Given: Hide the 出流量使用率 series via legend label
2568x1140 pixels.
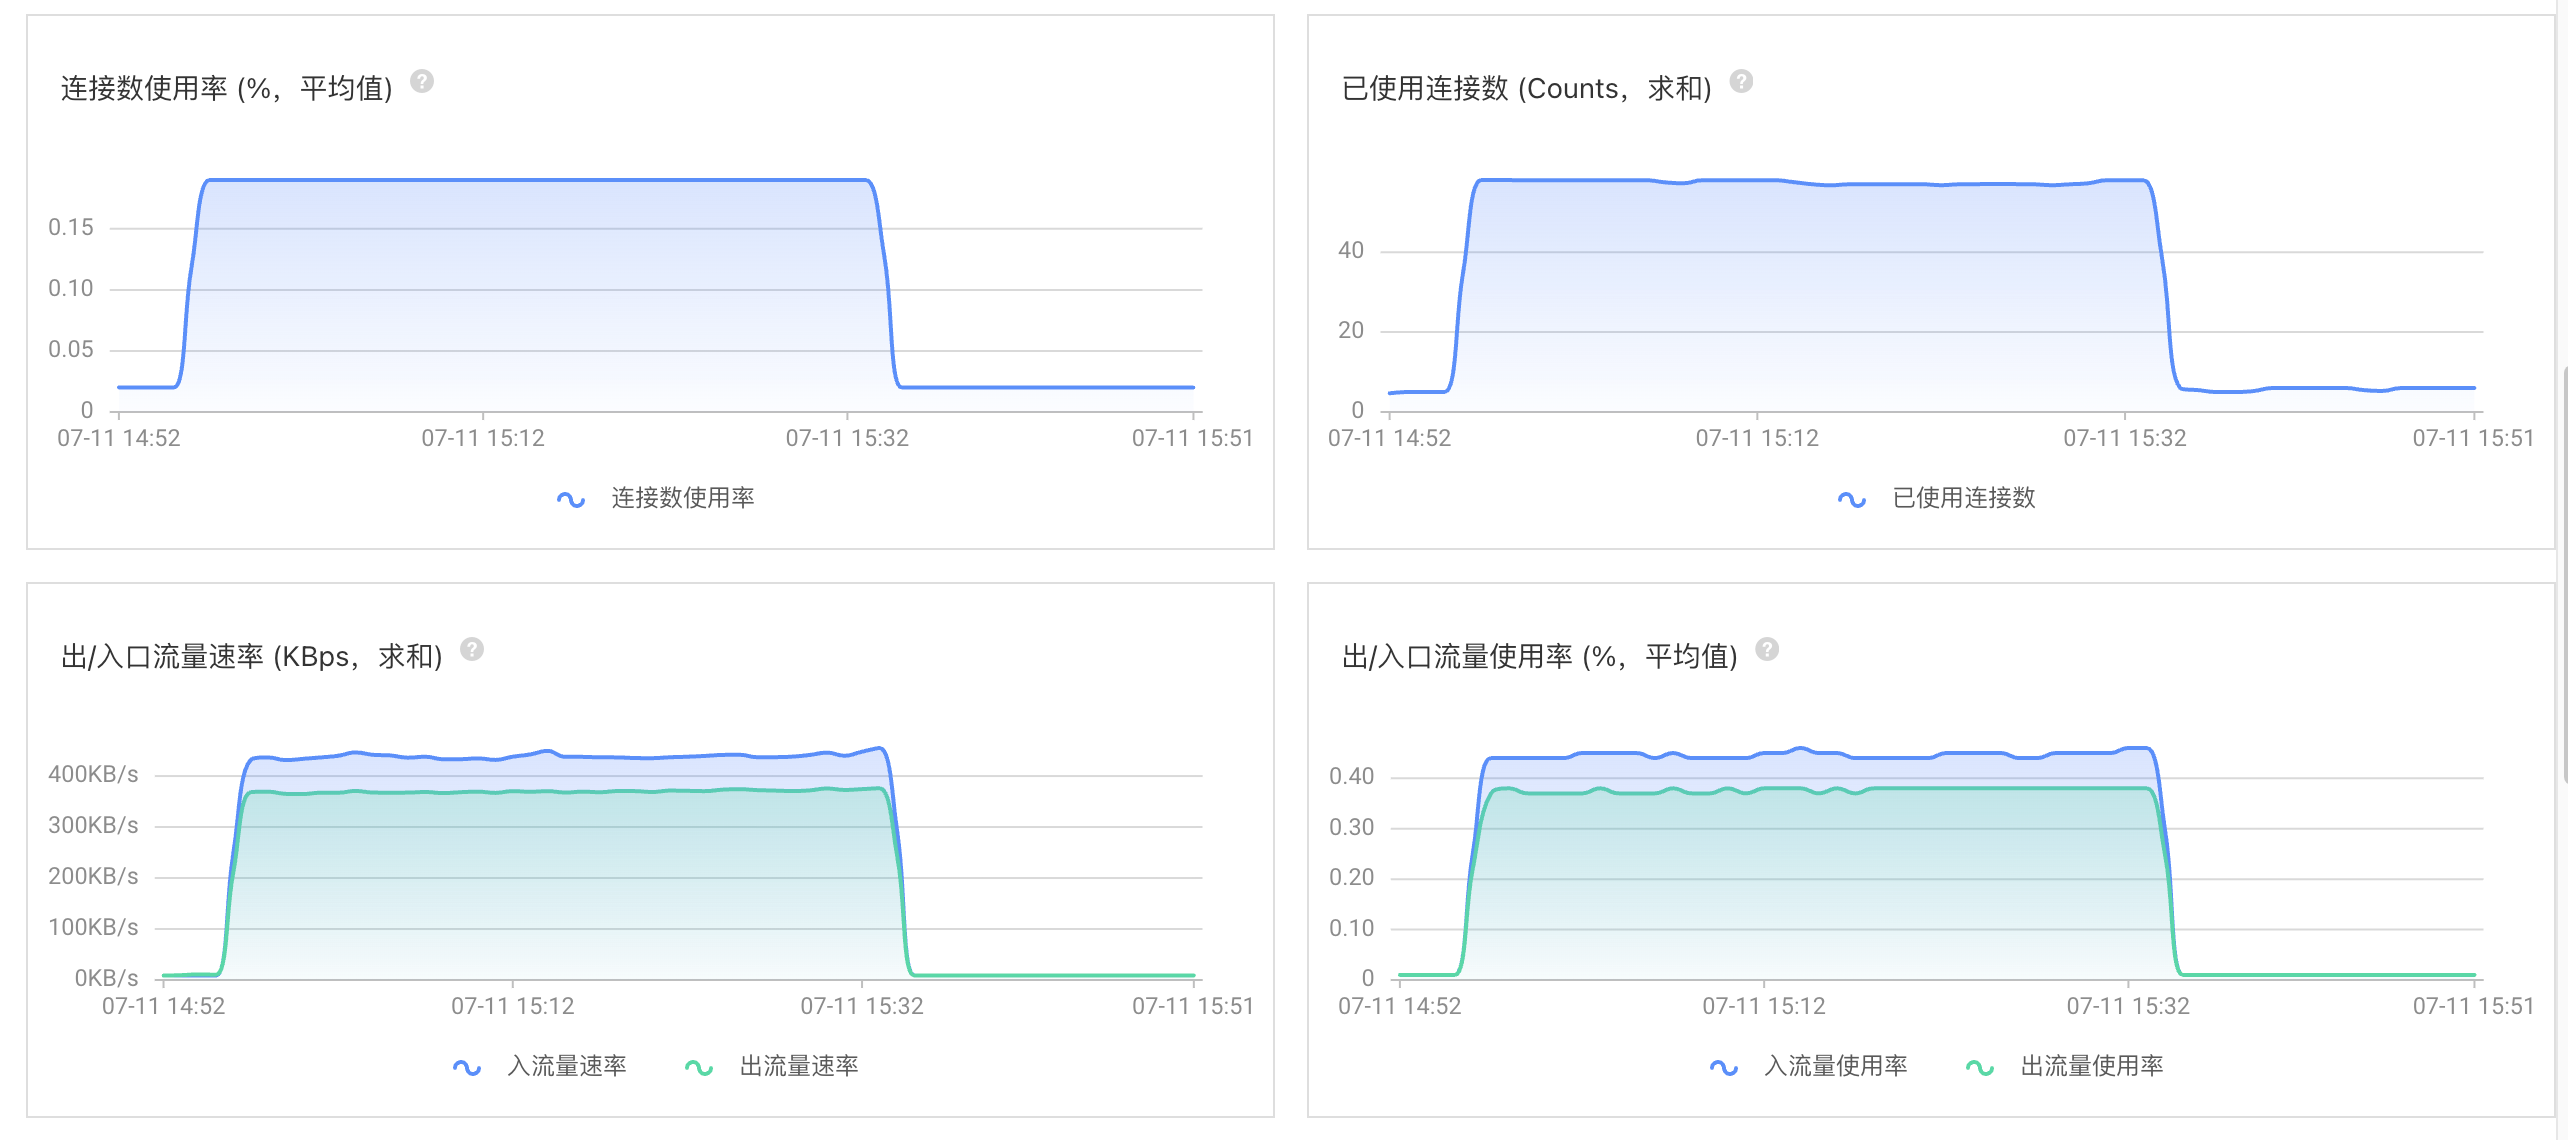Looking at the screenshot, I should (2092, 1066).
